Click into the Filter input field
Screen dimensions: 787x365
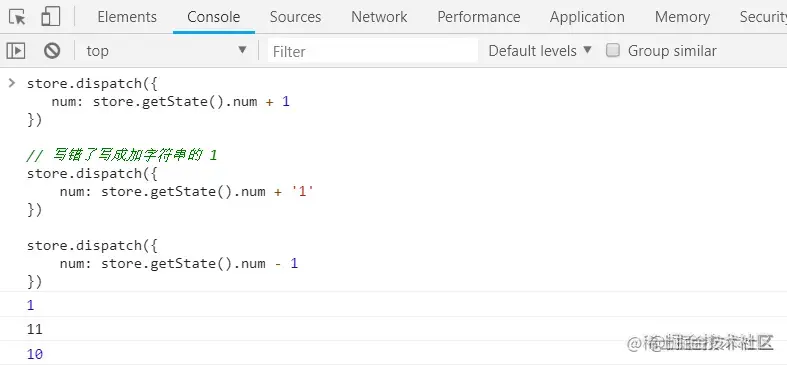(372, 51)
